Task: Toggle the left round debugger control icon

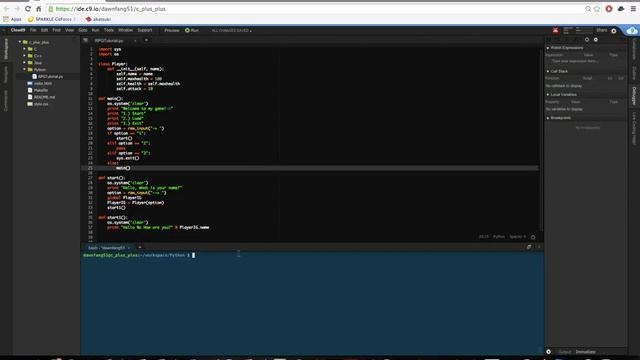Action: coord(587,40)
